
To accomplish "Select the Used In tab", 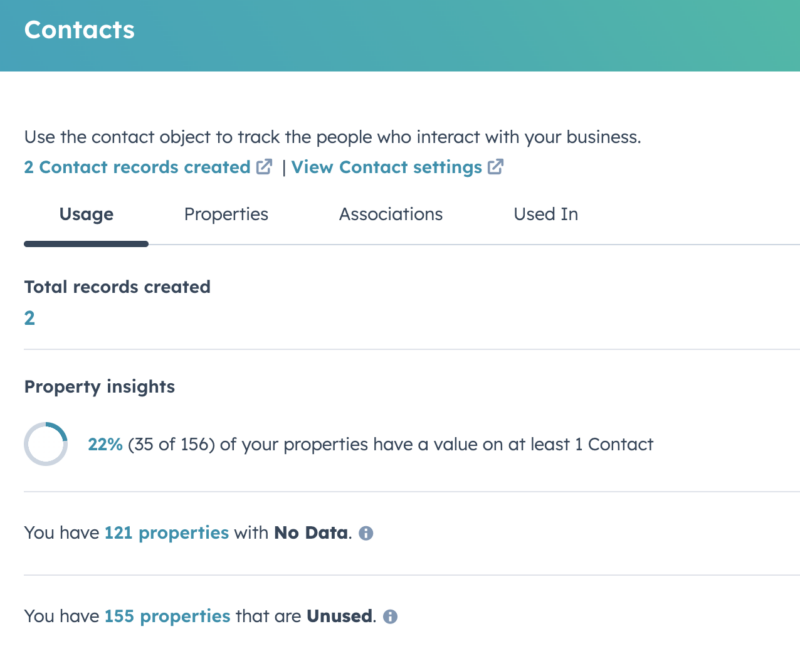I will tap(545, 214).
